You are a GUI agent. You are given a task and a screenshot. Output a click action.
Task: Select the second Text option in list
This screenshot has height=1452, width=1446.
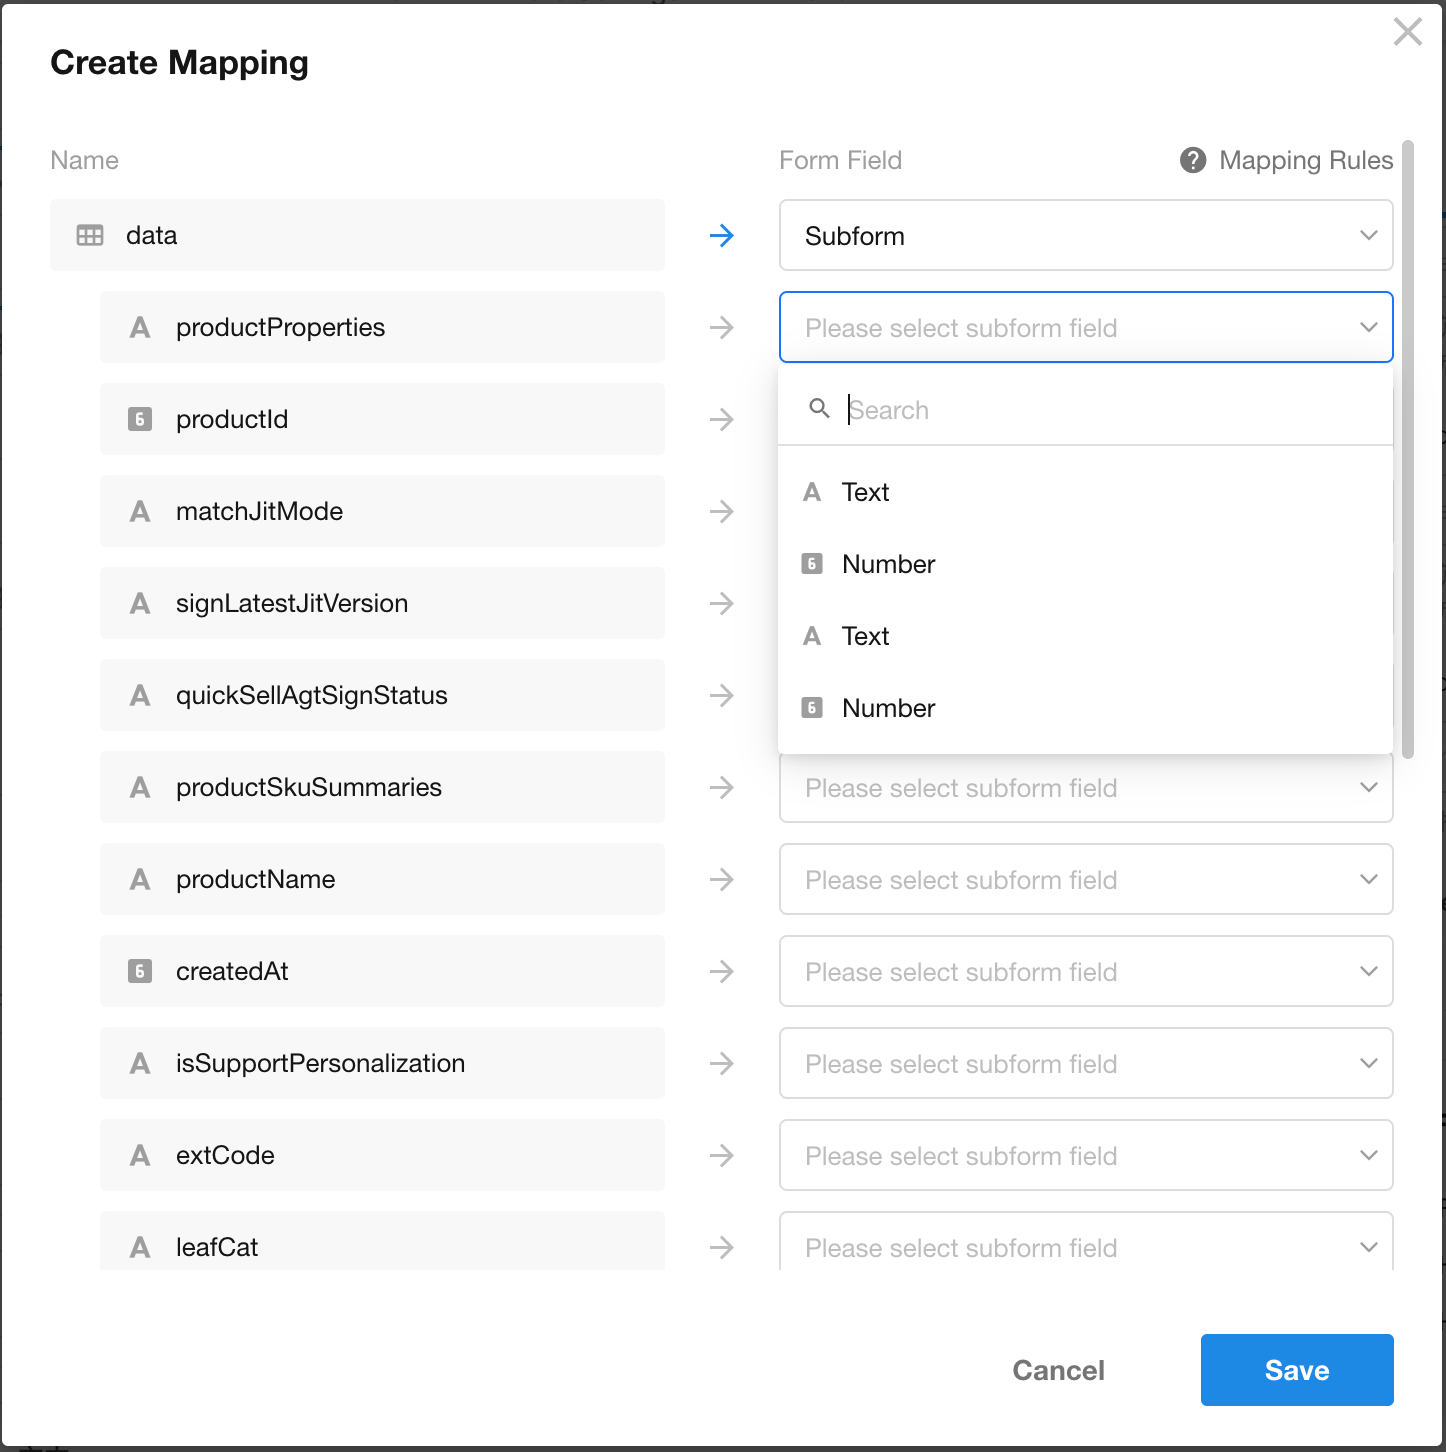(866, 636)
